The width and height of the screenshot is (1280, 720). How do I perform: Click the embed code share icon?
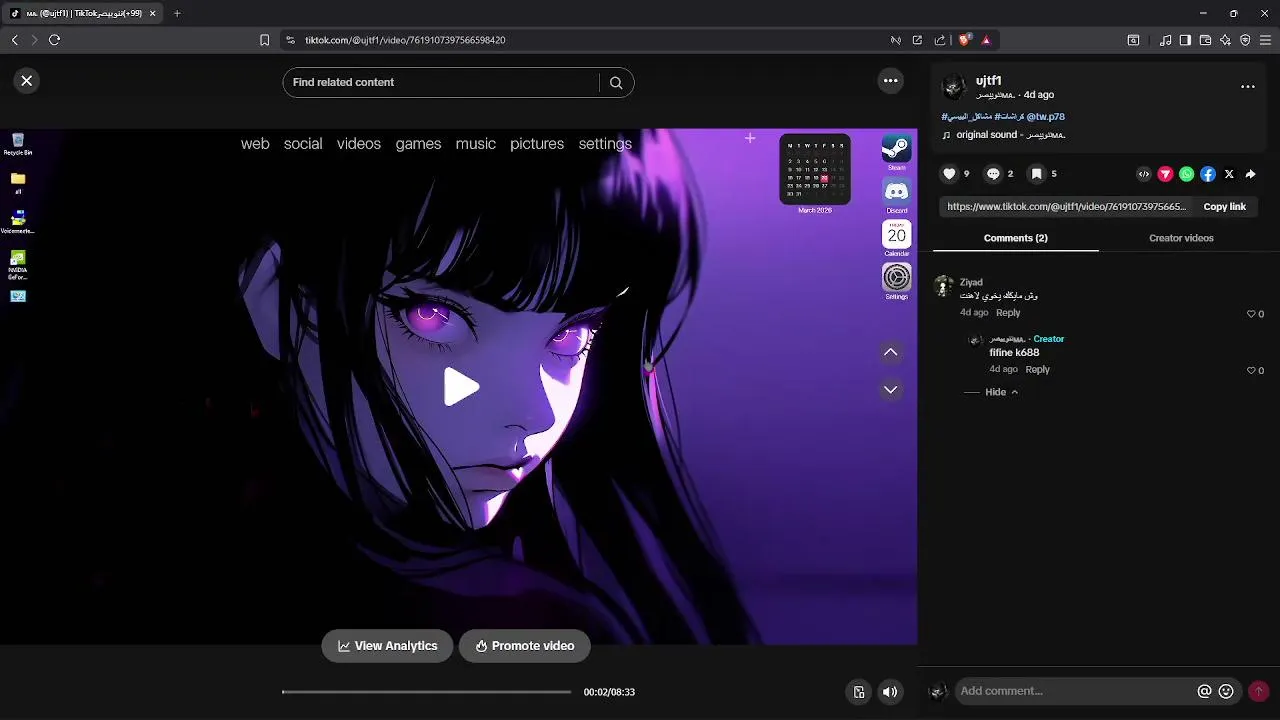pos(1144,174)
